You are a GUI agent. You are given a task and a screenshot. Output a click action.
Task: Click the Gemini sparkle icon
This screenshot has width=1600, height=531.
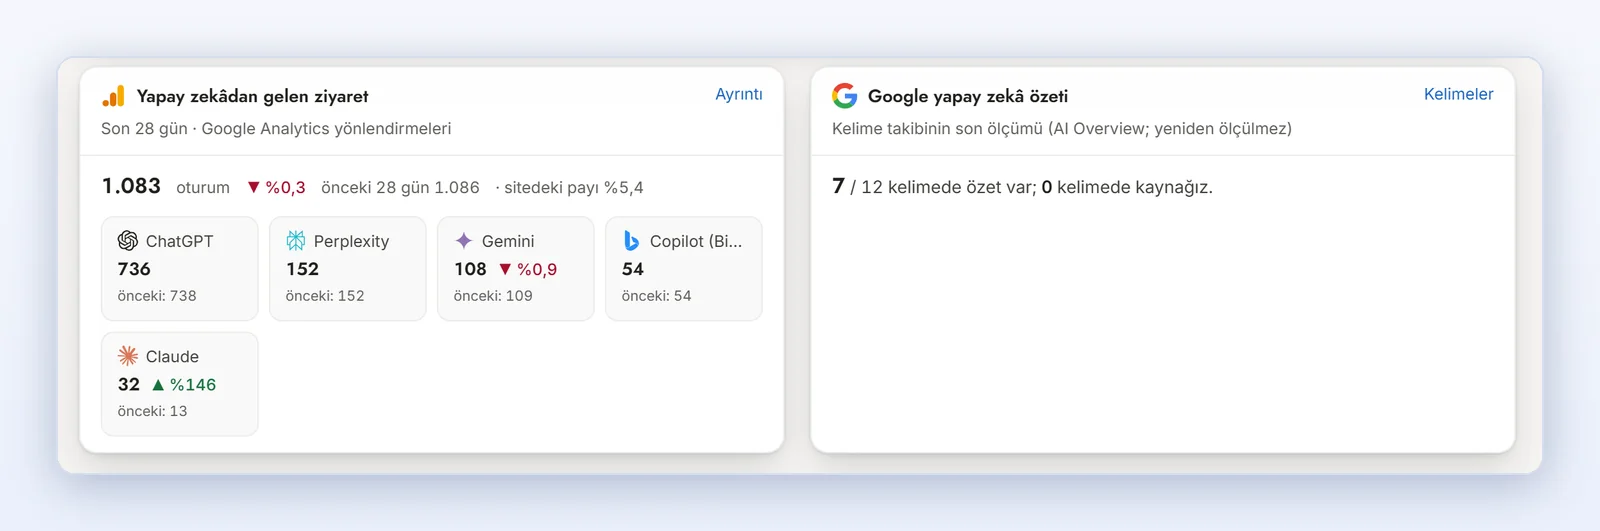(464, 241)
